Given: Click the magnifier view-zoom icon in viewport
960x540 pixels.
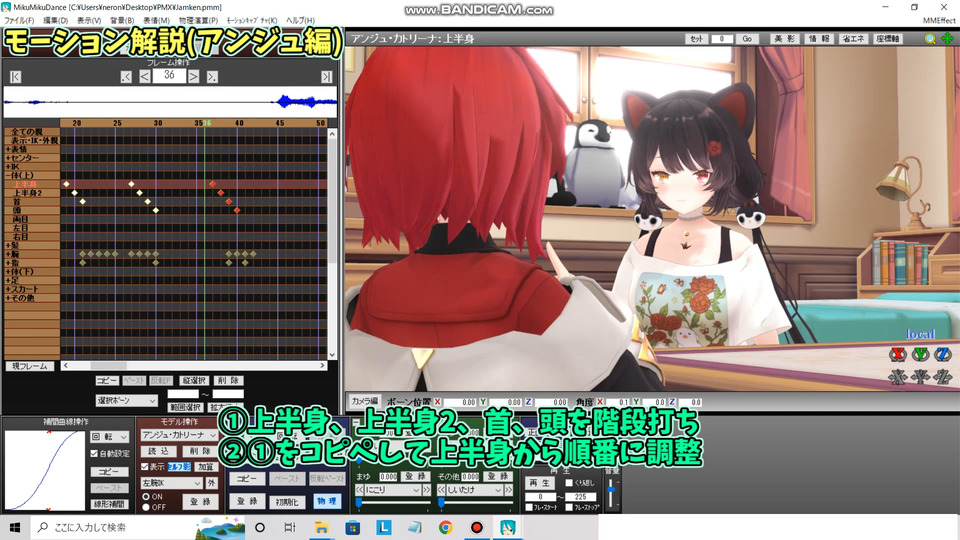Looking at the screenshot, I should [x=930, y=39].
